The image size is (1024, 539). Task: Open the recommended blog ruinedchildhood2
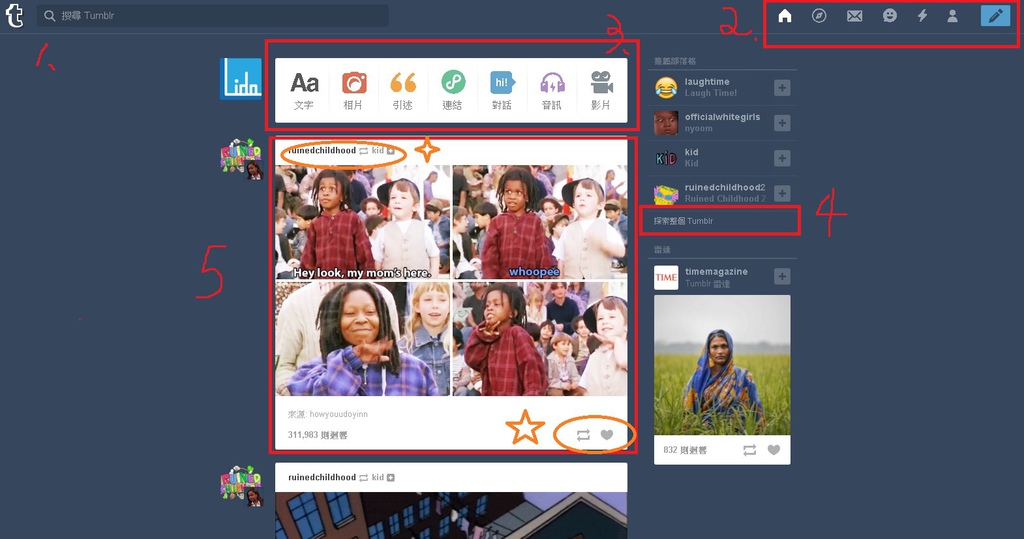coord(725,188)
